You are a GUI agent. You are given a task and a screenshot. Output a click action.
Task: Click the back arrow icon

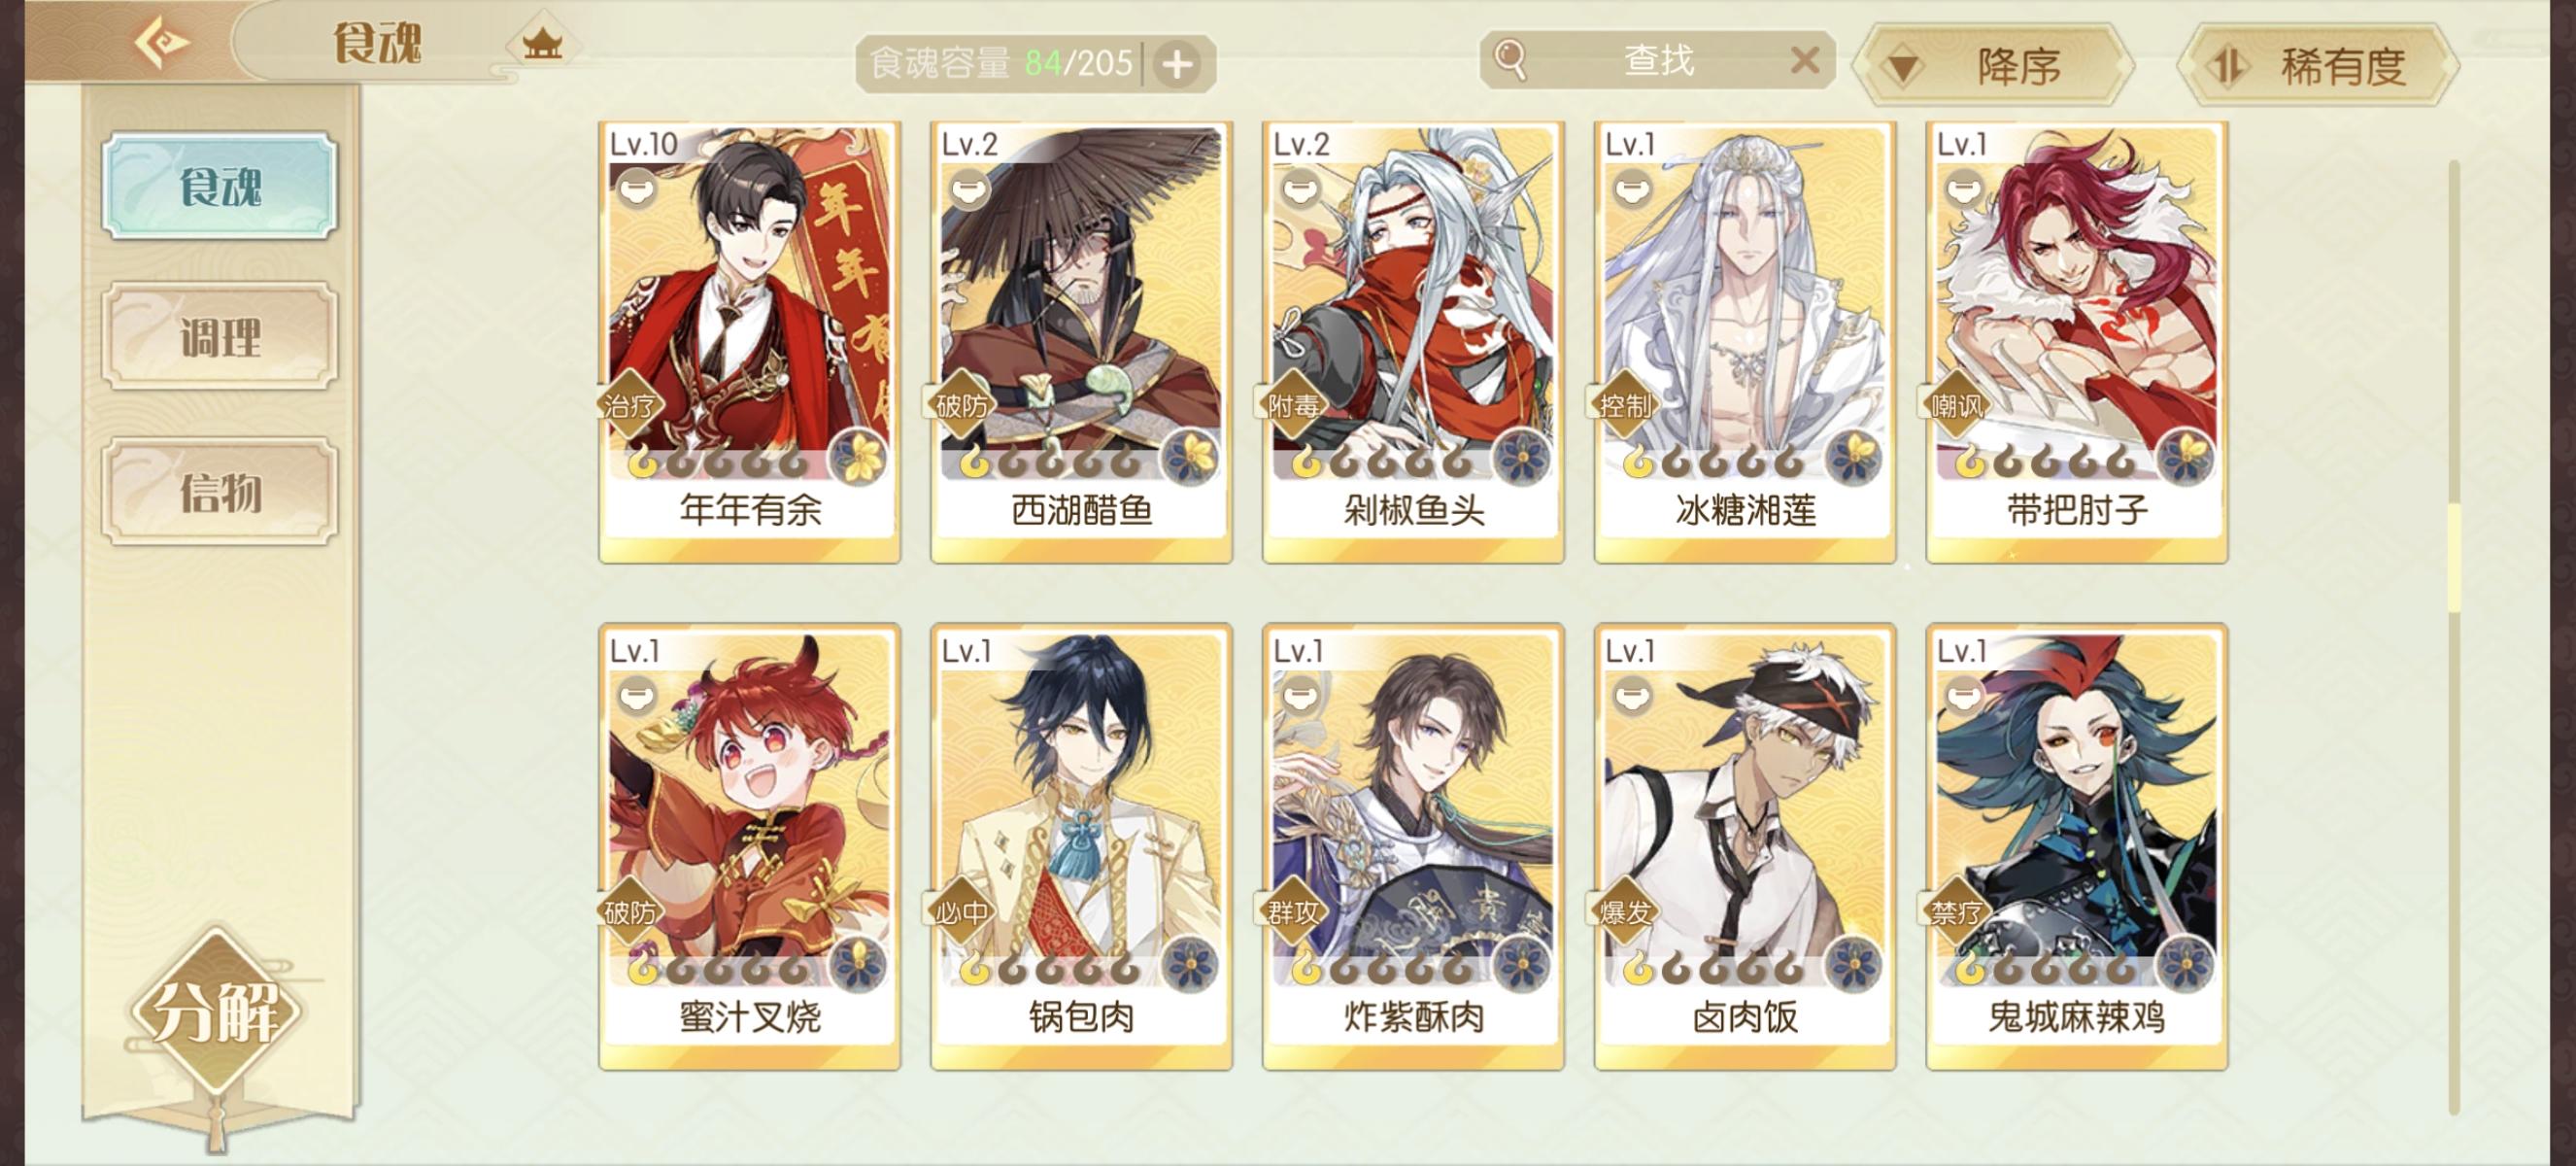tap(161, 43)
